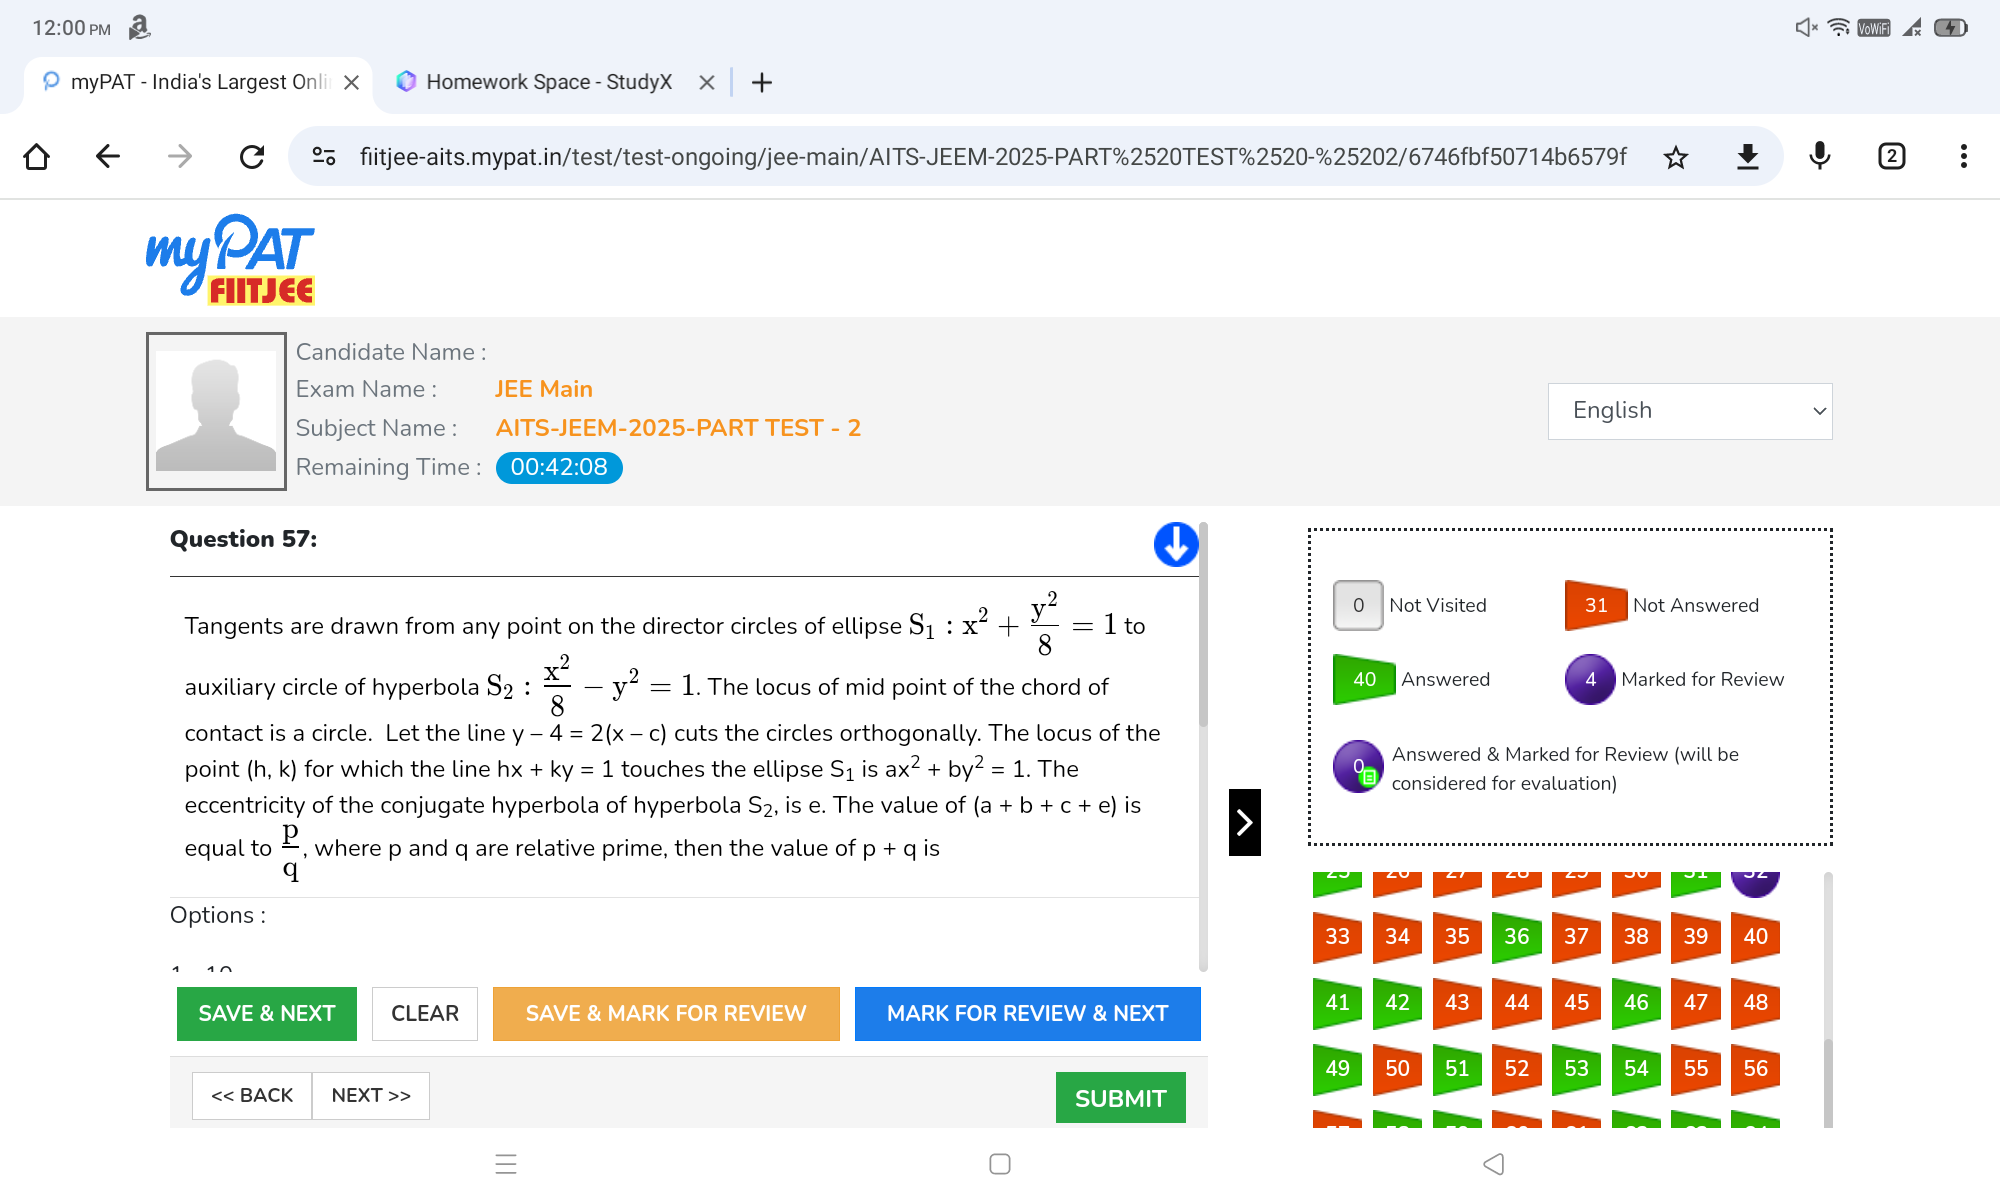Open downloads icon in toolbar
This screenshot has width=2000, height=1200.
1748,157
